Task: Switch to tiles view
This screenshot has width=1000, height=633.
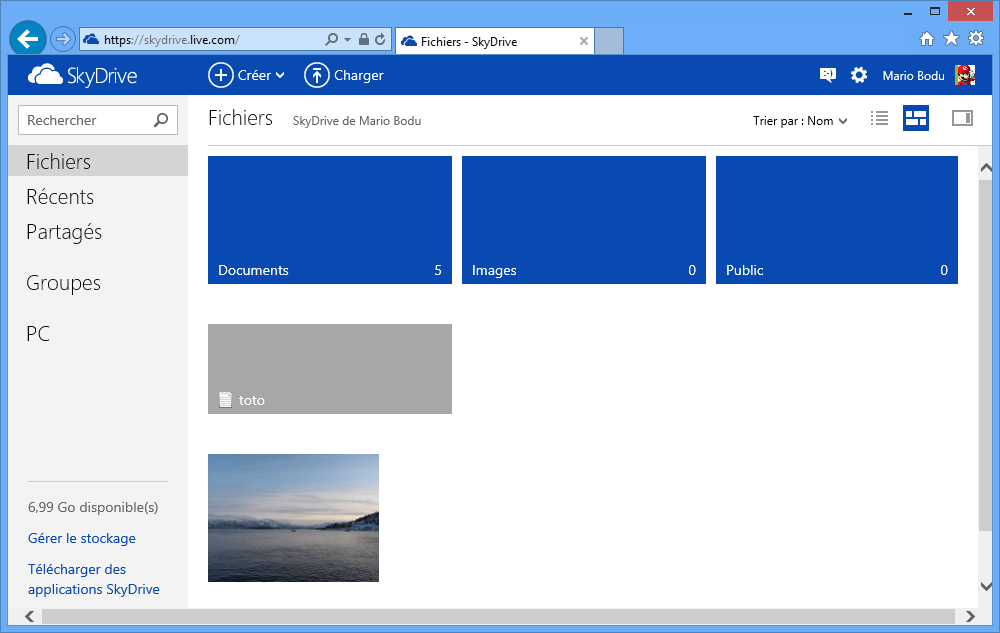Action: coord(916,118)
